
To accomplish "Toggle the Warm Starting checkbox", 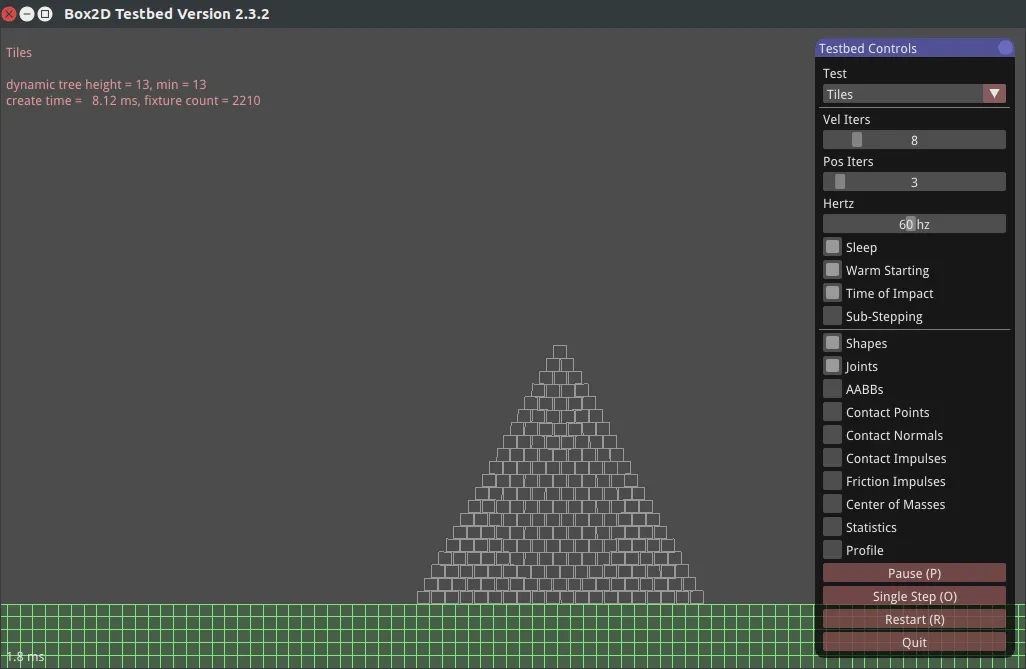I will coord(832,270).
